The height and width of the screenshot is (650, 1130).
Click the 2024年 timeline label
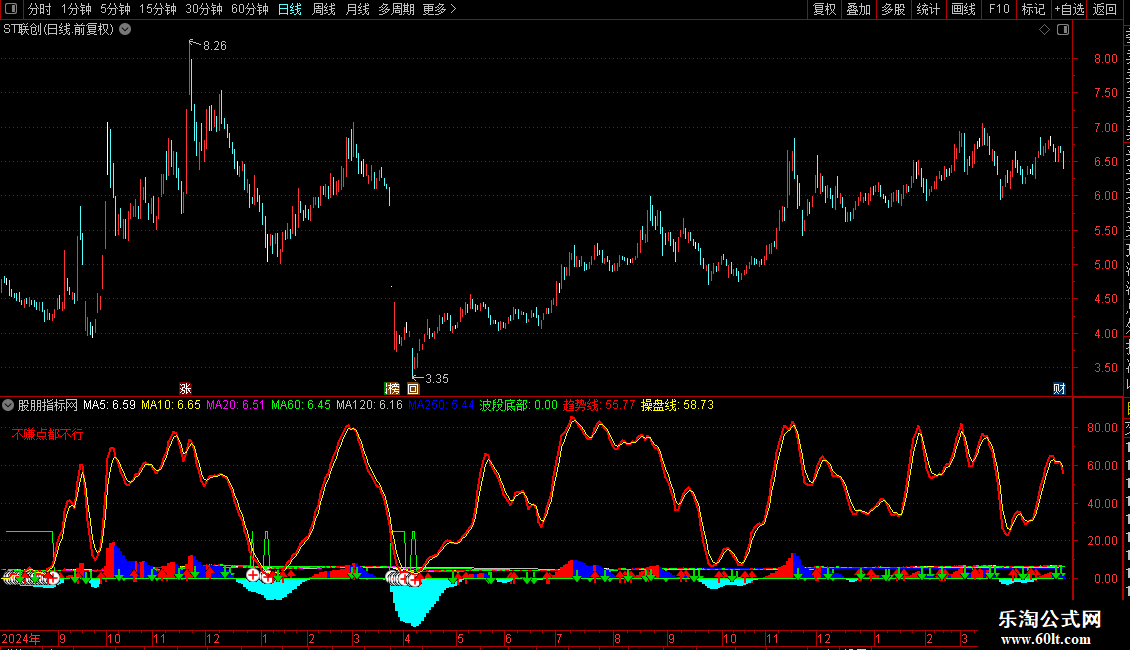[x=20, y=638]
